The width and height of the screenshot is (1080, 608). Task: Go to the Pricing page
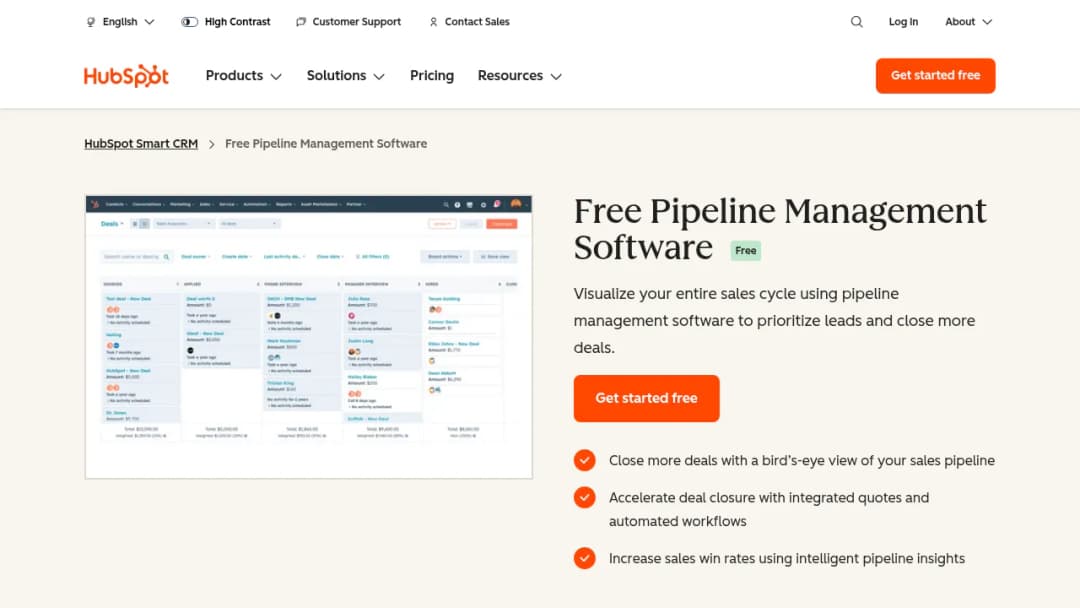point(432,76)
